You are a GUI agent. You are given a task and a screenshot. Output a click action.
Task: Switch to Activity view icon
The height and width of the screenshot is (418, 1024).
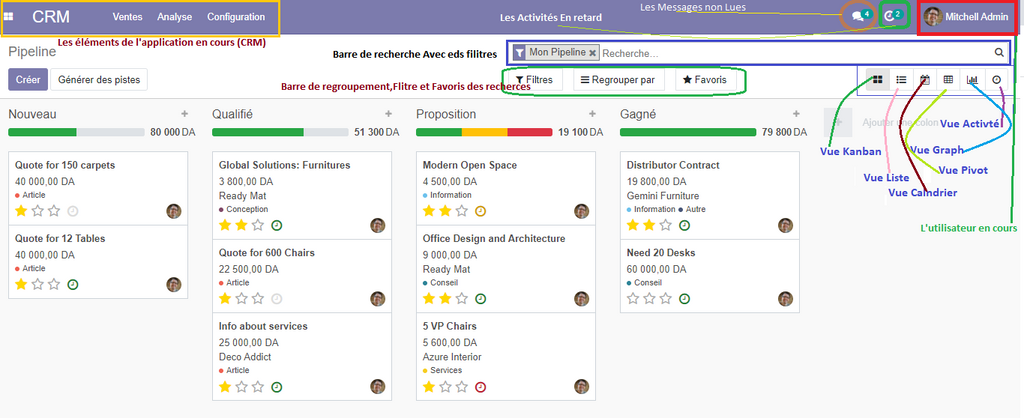(996, 79)
